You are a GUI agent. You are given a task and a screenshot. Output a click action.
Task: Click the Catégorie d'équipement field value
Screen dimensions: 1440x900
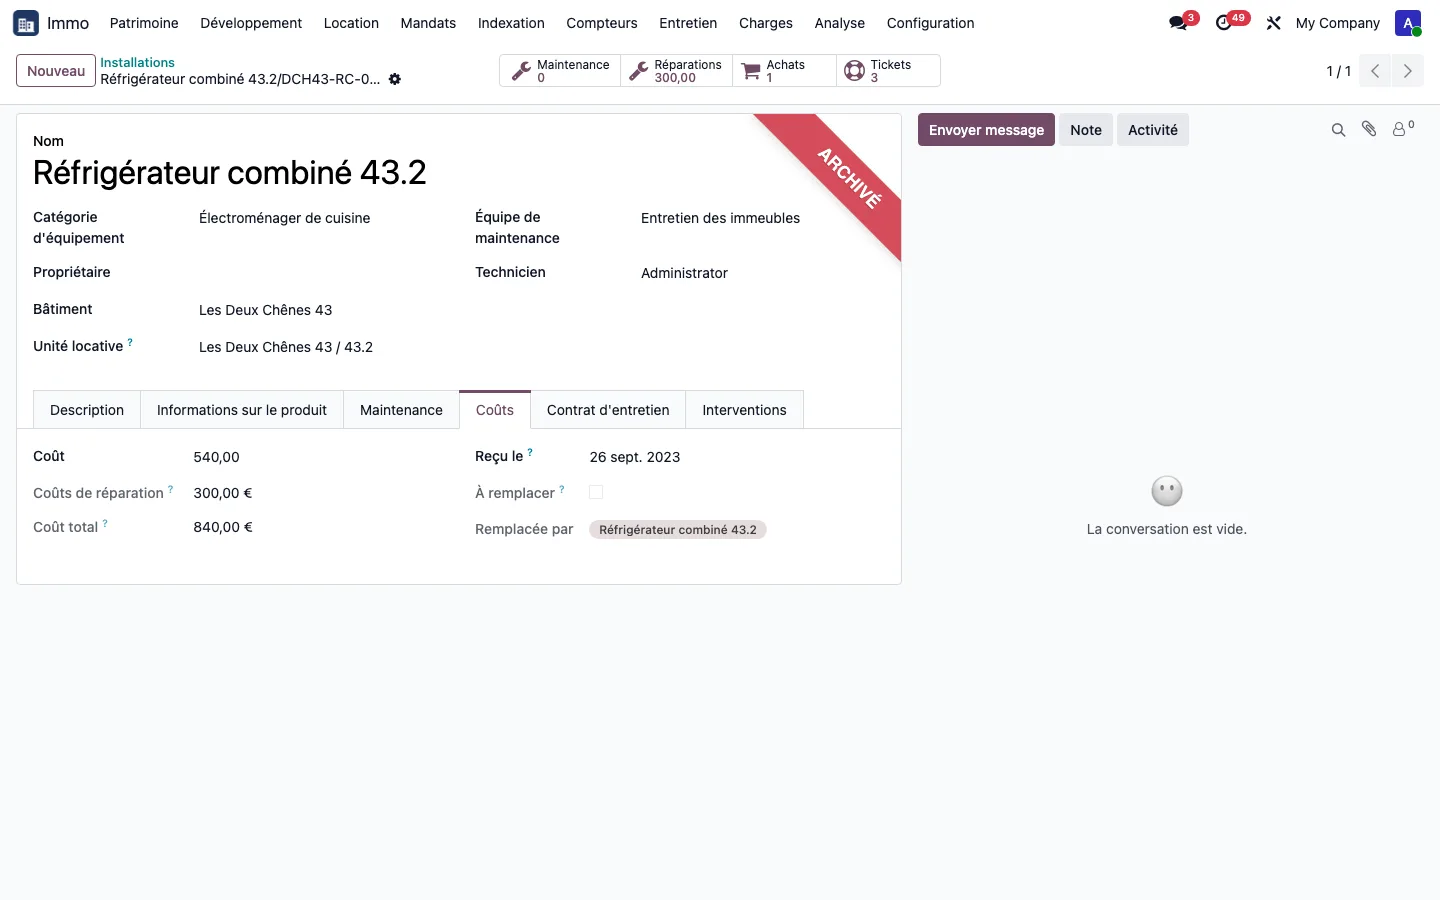(285, 218)
